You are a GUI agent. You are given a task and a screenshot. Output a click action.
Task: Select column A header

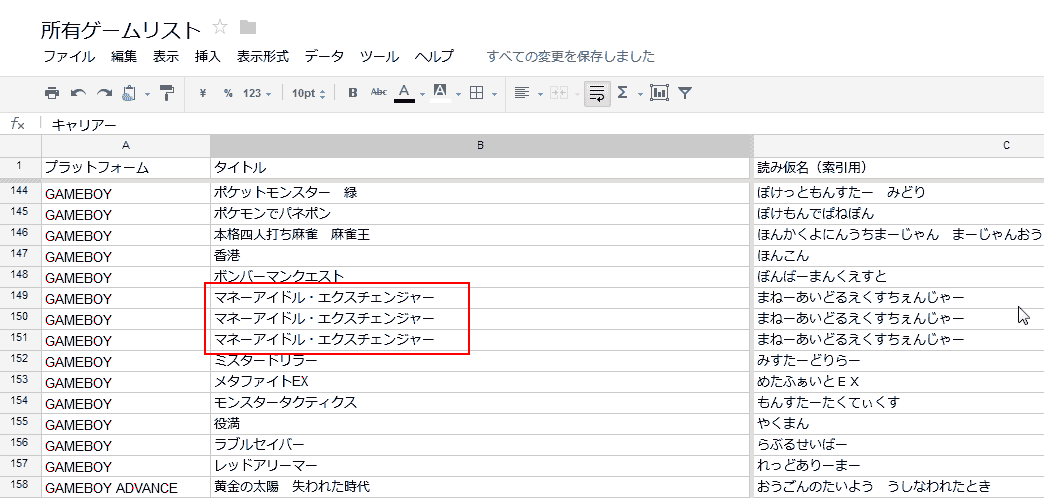coord(126,145)
